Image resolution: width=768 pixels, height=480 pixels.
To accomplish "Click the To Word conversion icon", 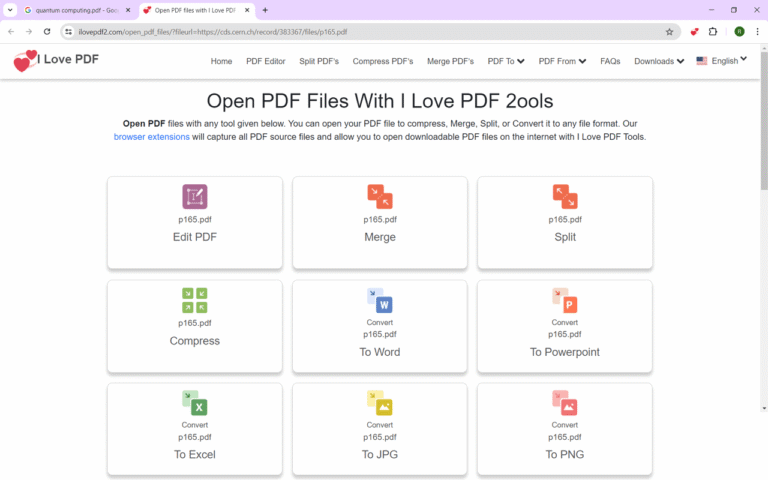I will 380,300.
